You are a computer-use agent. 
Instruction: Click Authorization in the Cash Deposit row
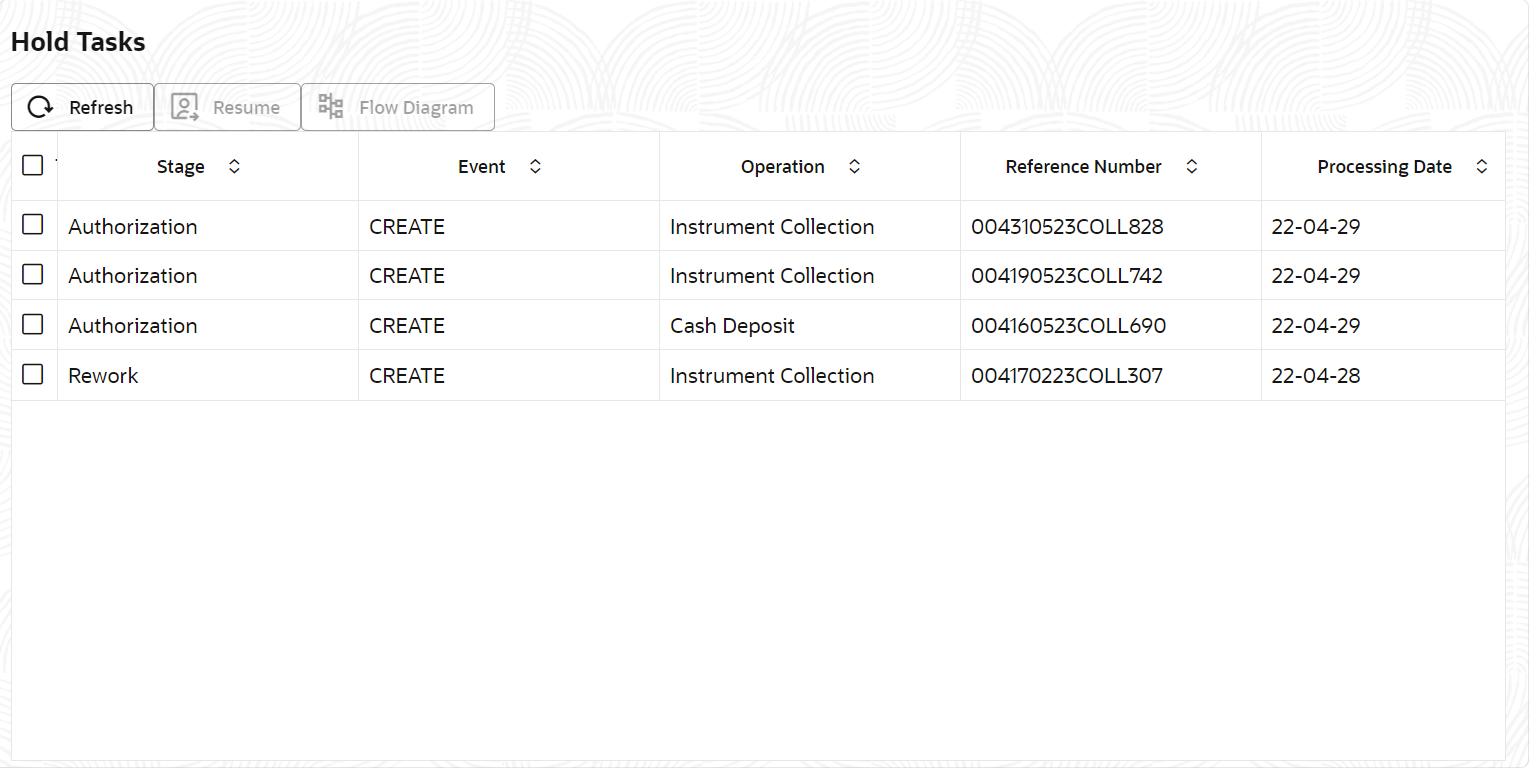133,326
